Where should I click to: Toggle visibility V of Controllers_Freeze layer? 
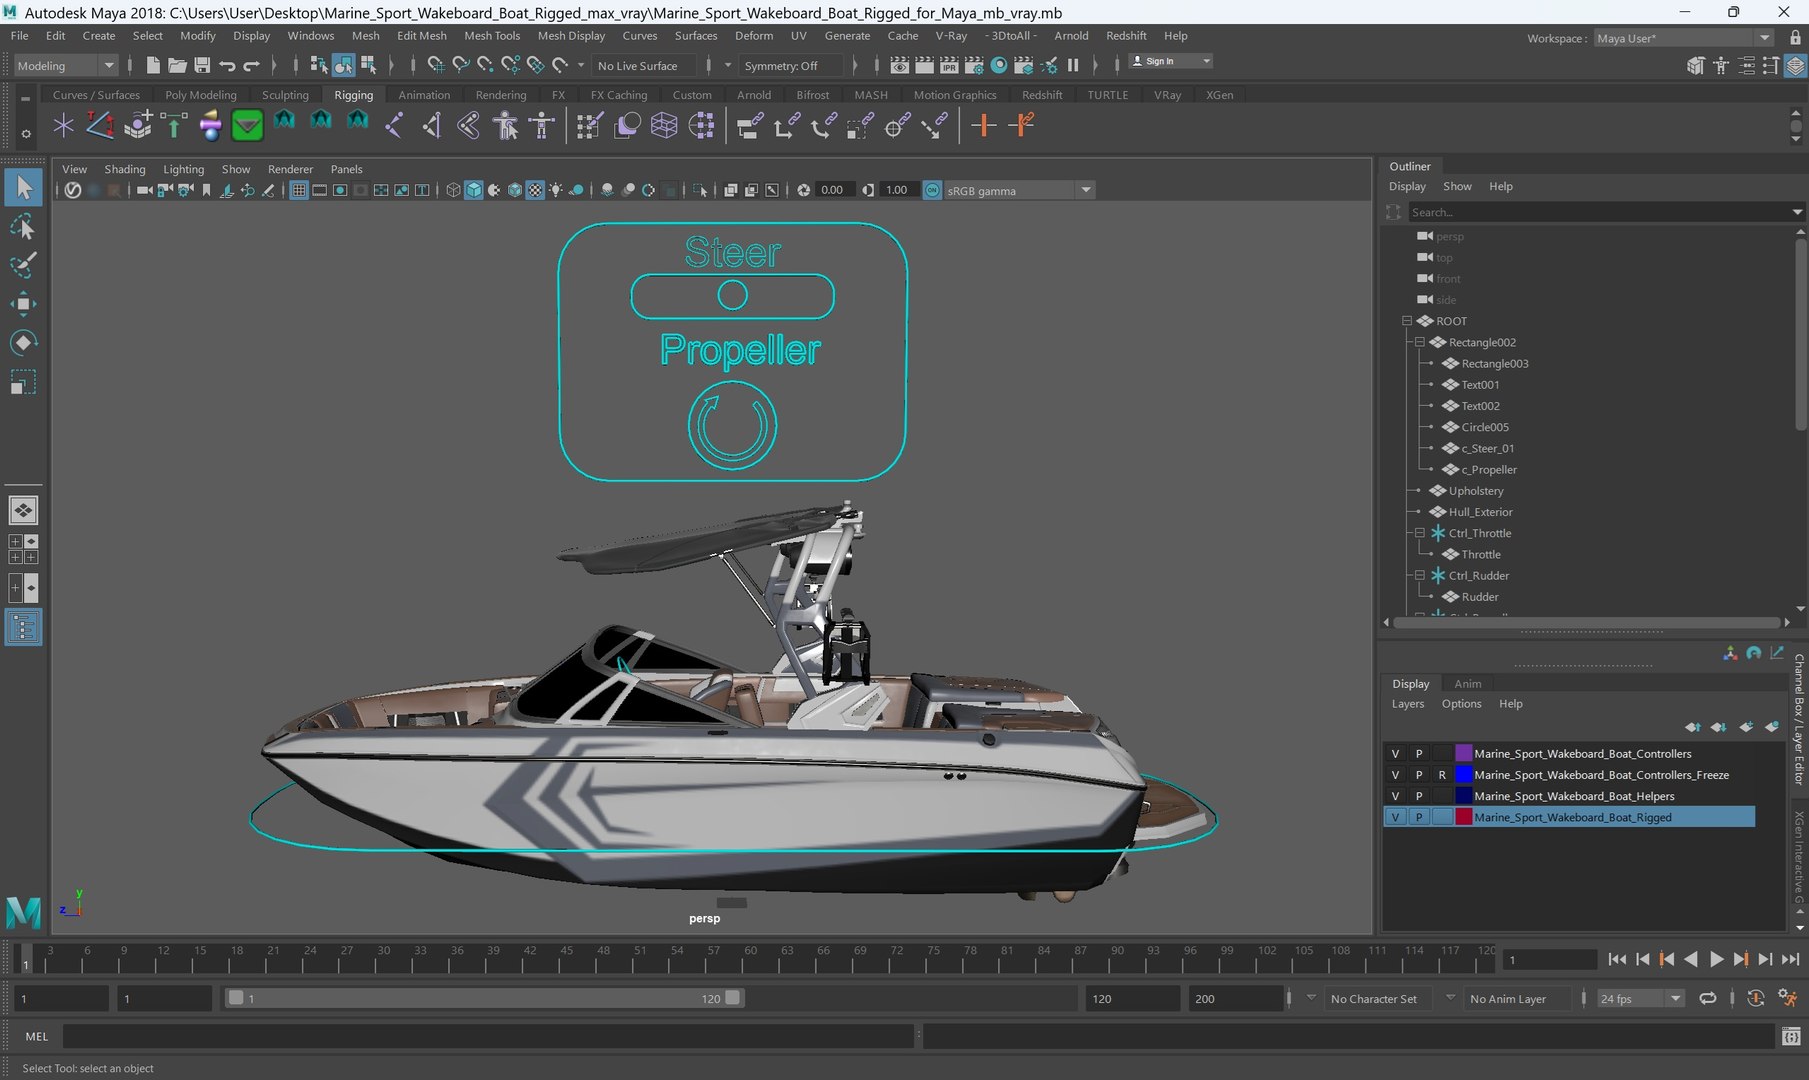[x=1395, y=775]
